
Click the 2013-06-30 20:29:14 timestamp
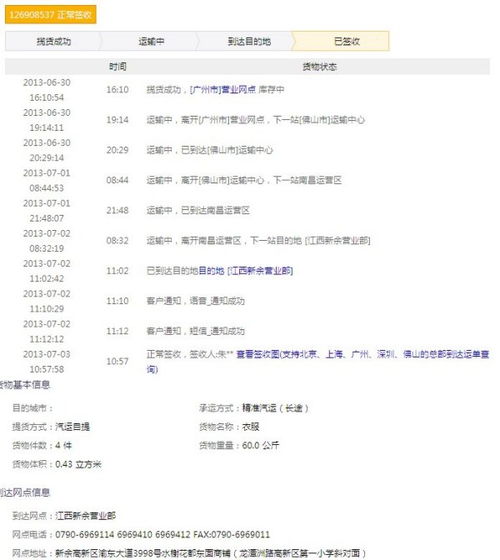tap(47, 150)
